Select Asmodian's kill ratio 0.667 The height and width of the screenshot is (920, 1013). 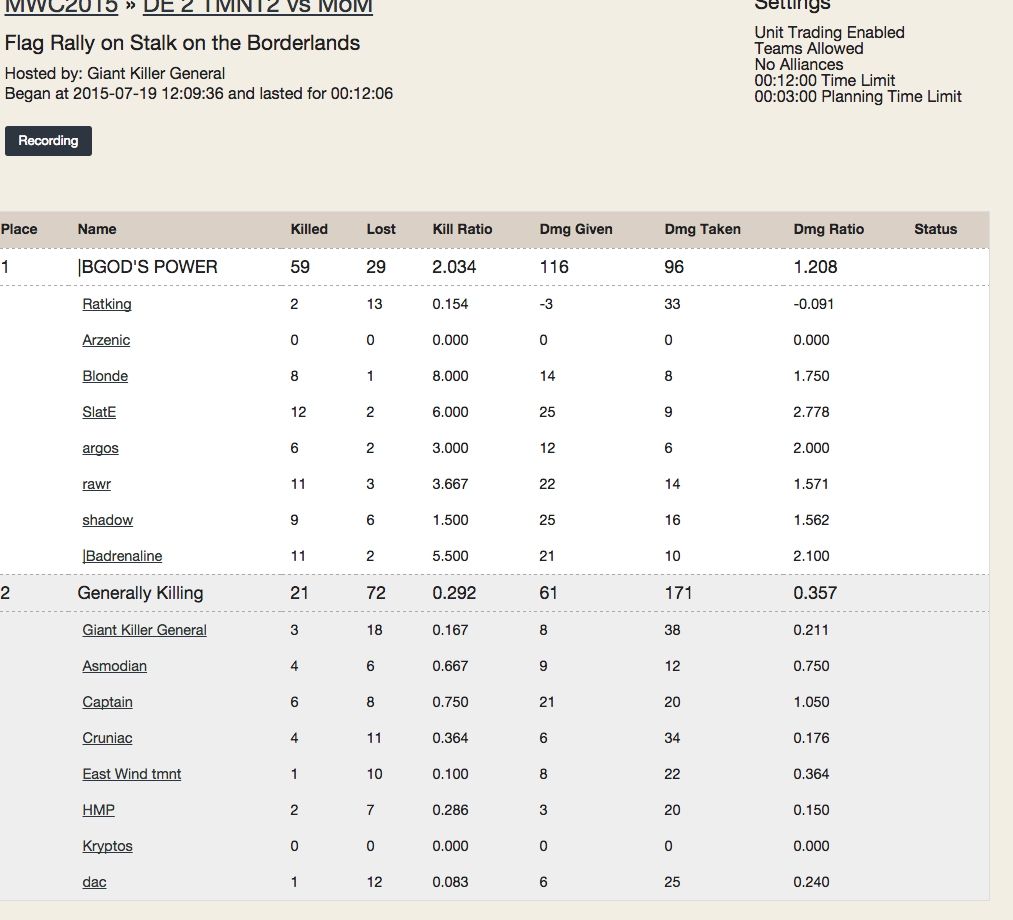pyautogui.click(x=450, y=666)
